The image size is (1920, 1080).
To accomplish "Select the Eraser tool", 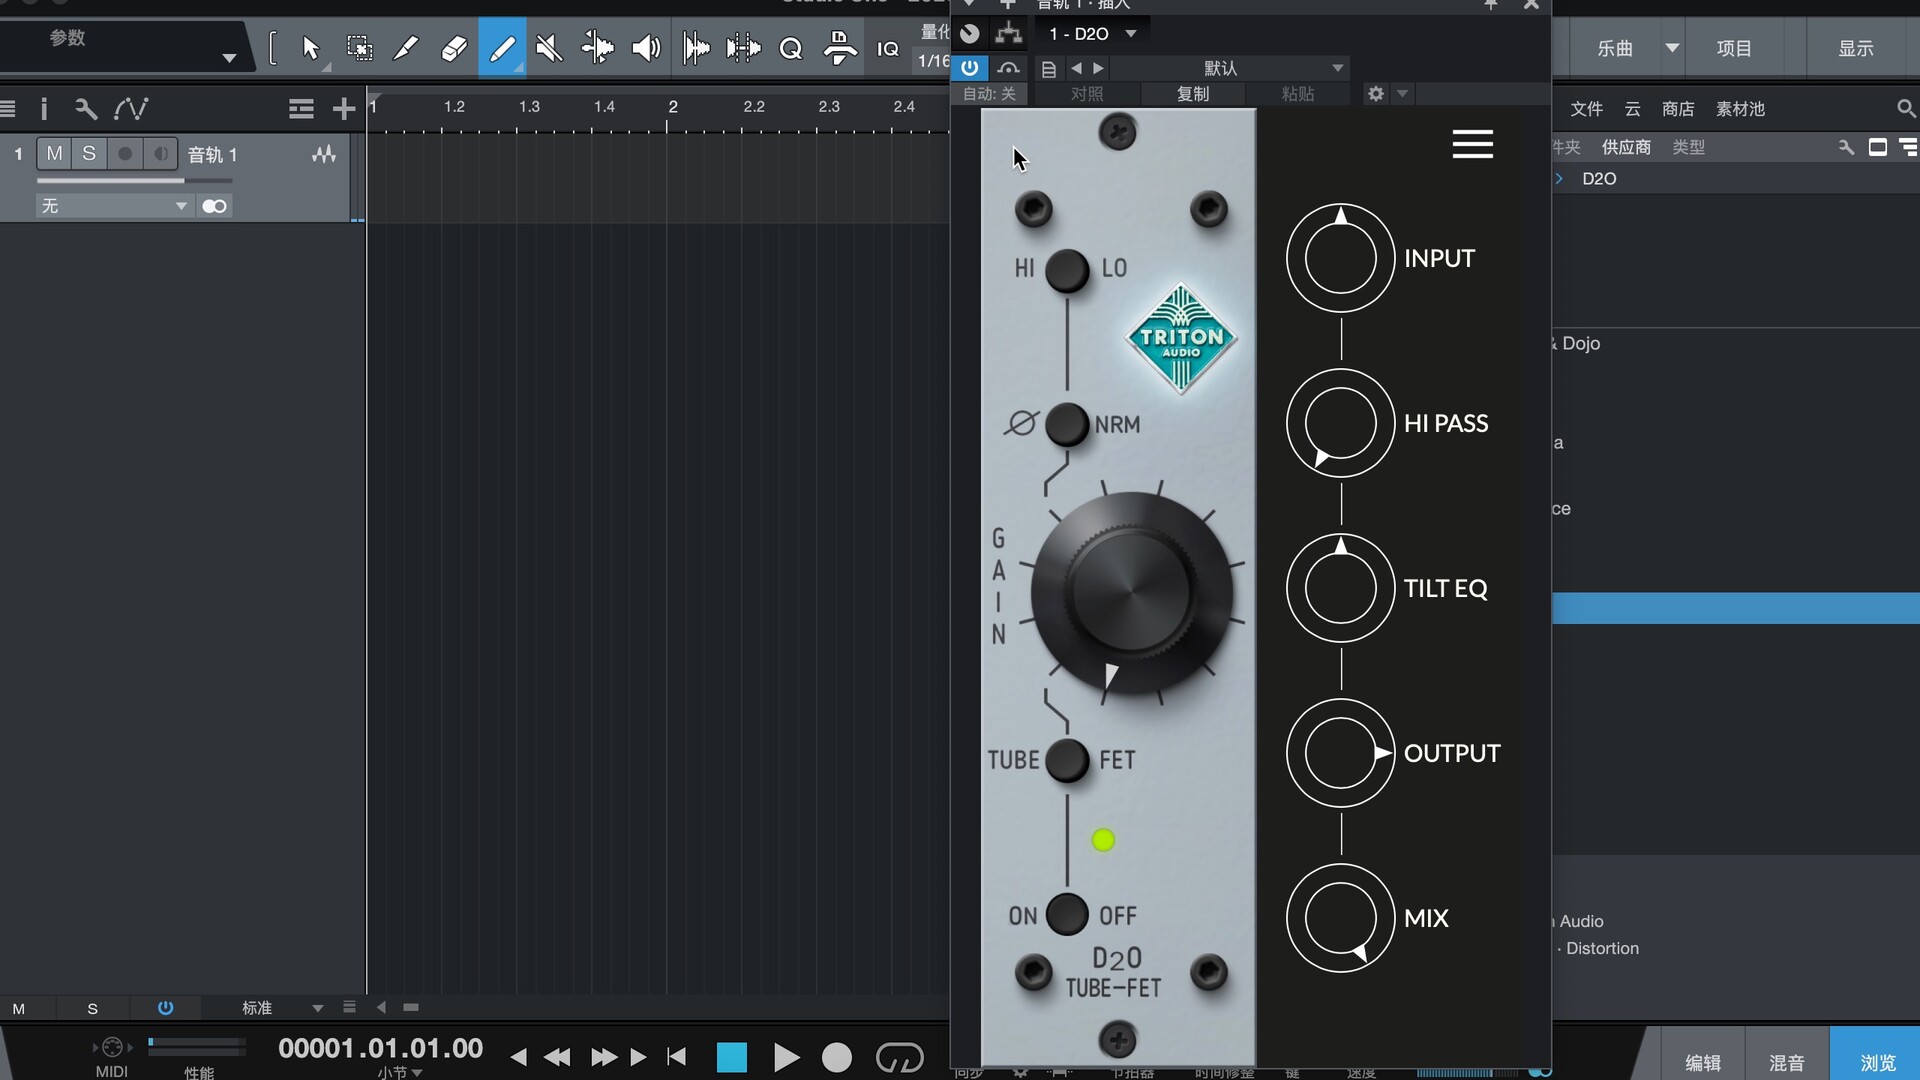I will [454, 48].
